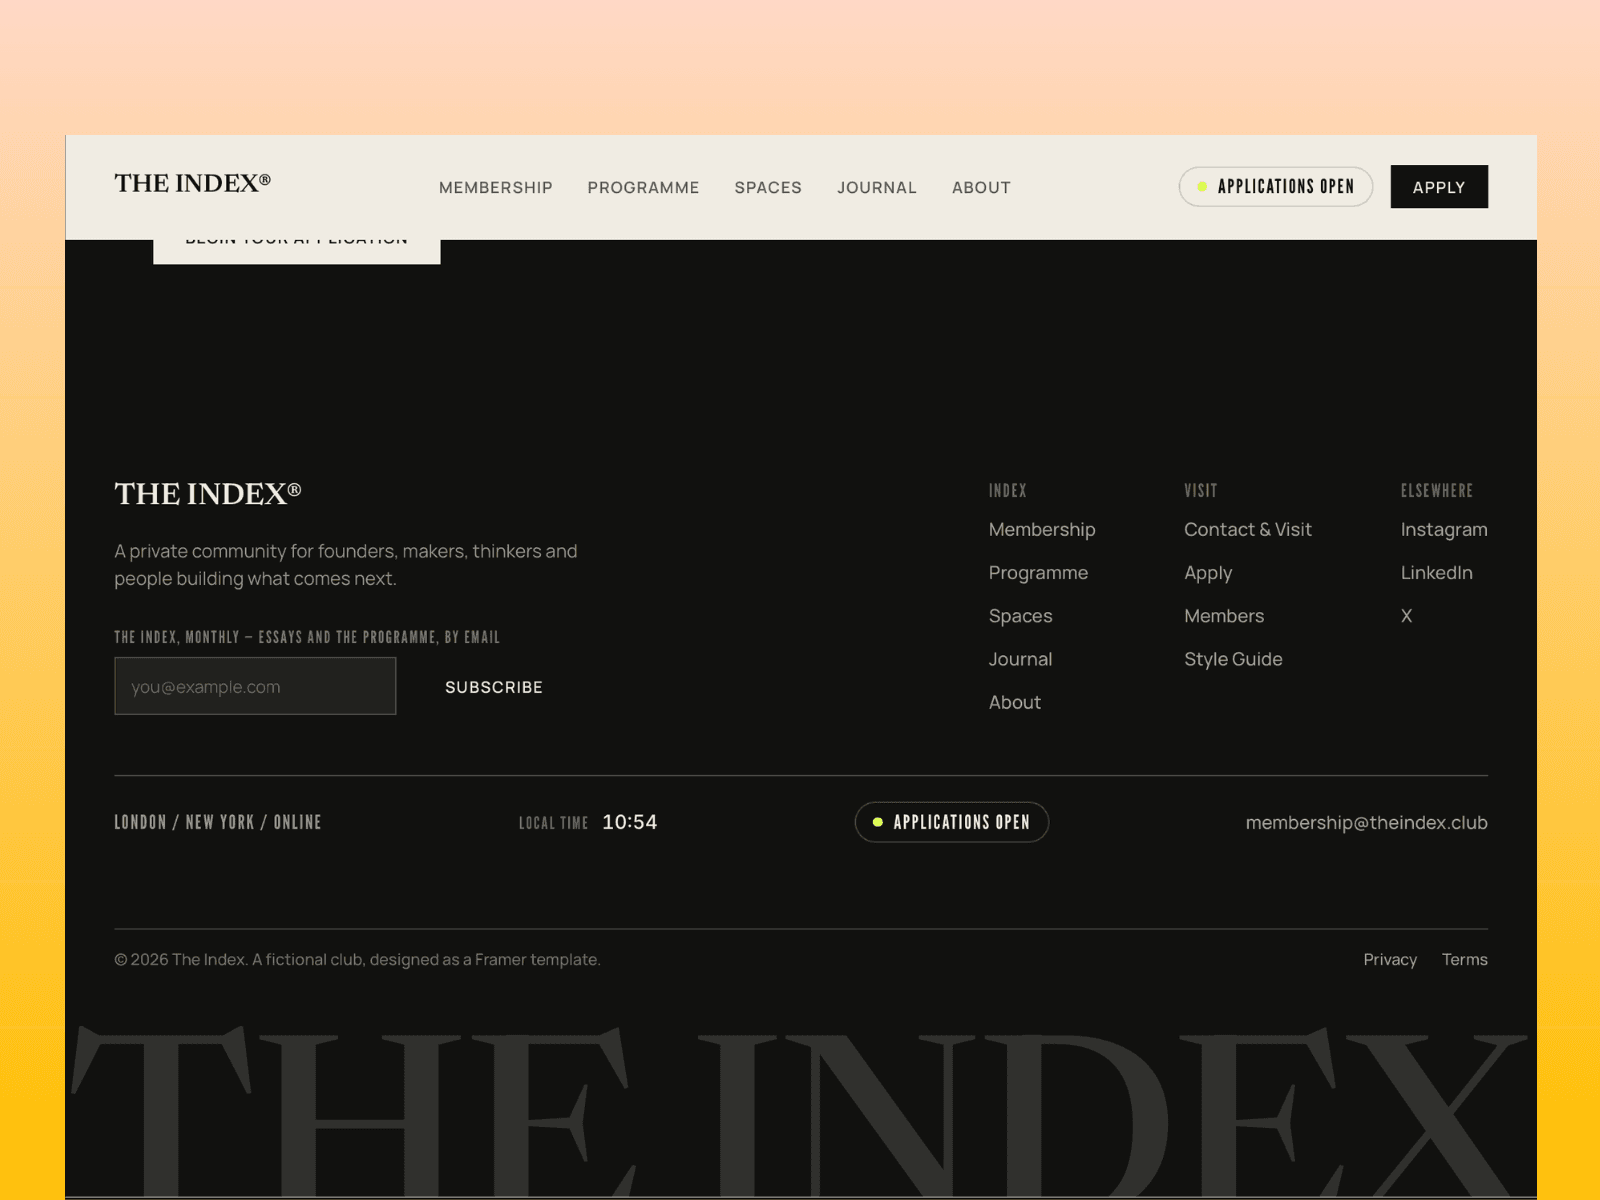Click the Subscribe button
1600x1200 pixels.
494,687
